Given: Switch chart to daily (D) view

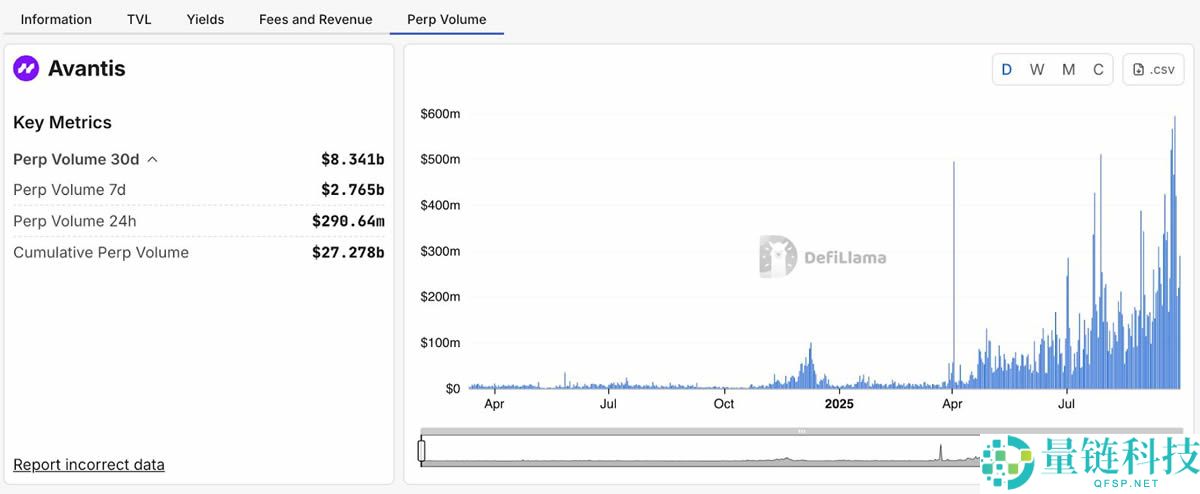Looking at the screenshot, I should 1007,69.
